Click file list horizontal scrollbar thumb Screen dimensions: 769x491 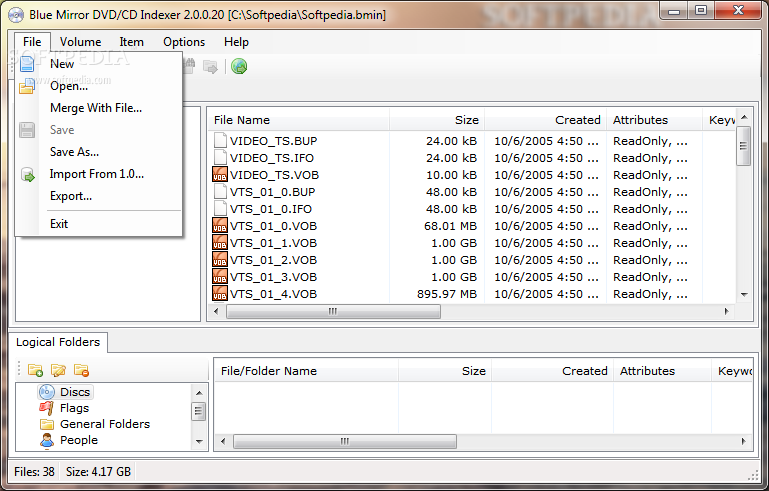click(x=333, y=311)
